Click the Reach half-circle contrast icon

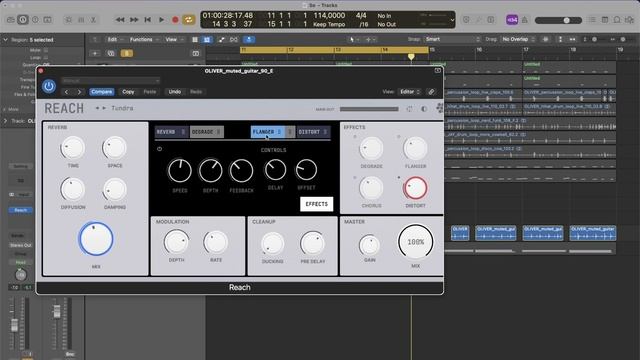click(424, 109)
